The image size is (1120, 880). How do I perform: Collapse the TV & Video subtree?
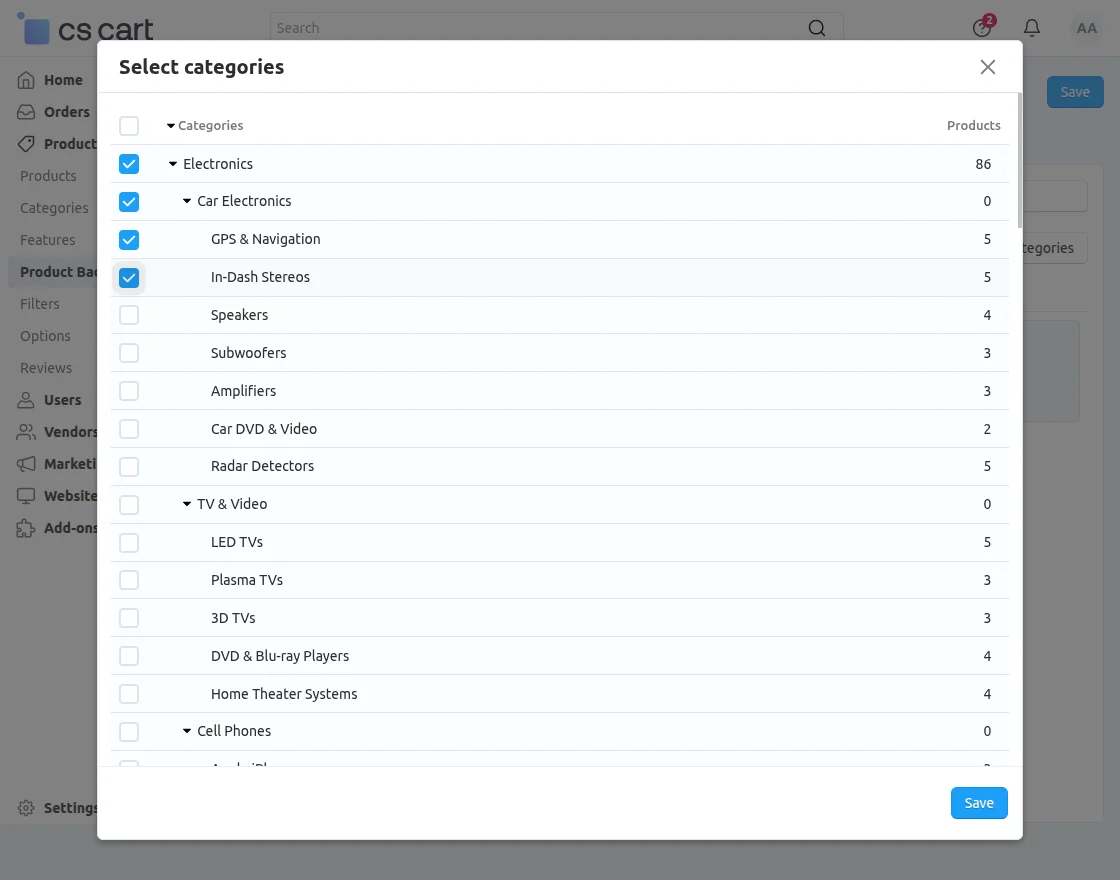tap(186, 504)
